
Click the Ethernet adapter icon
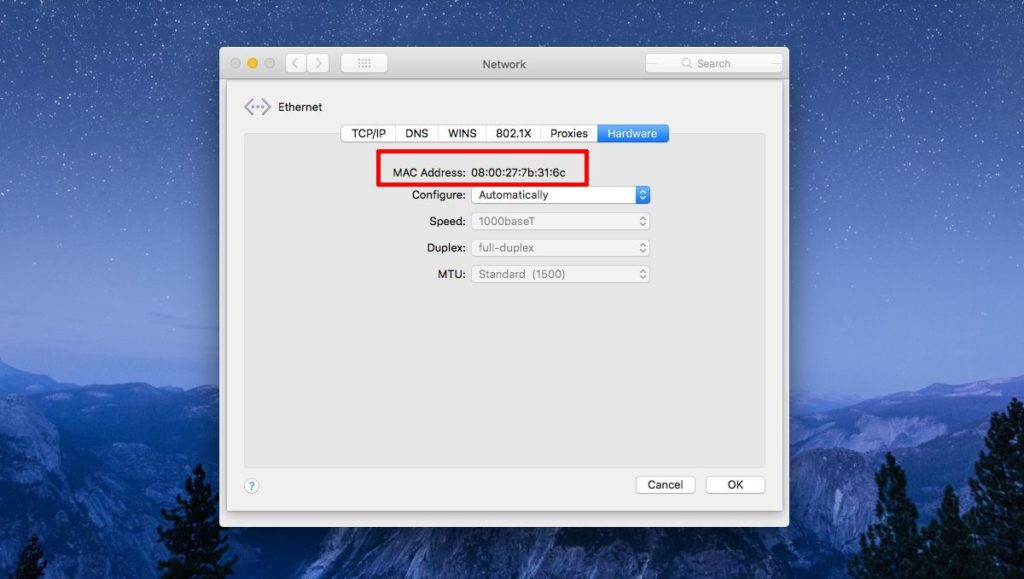257,106
